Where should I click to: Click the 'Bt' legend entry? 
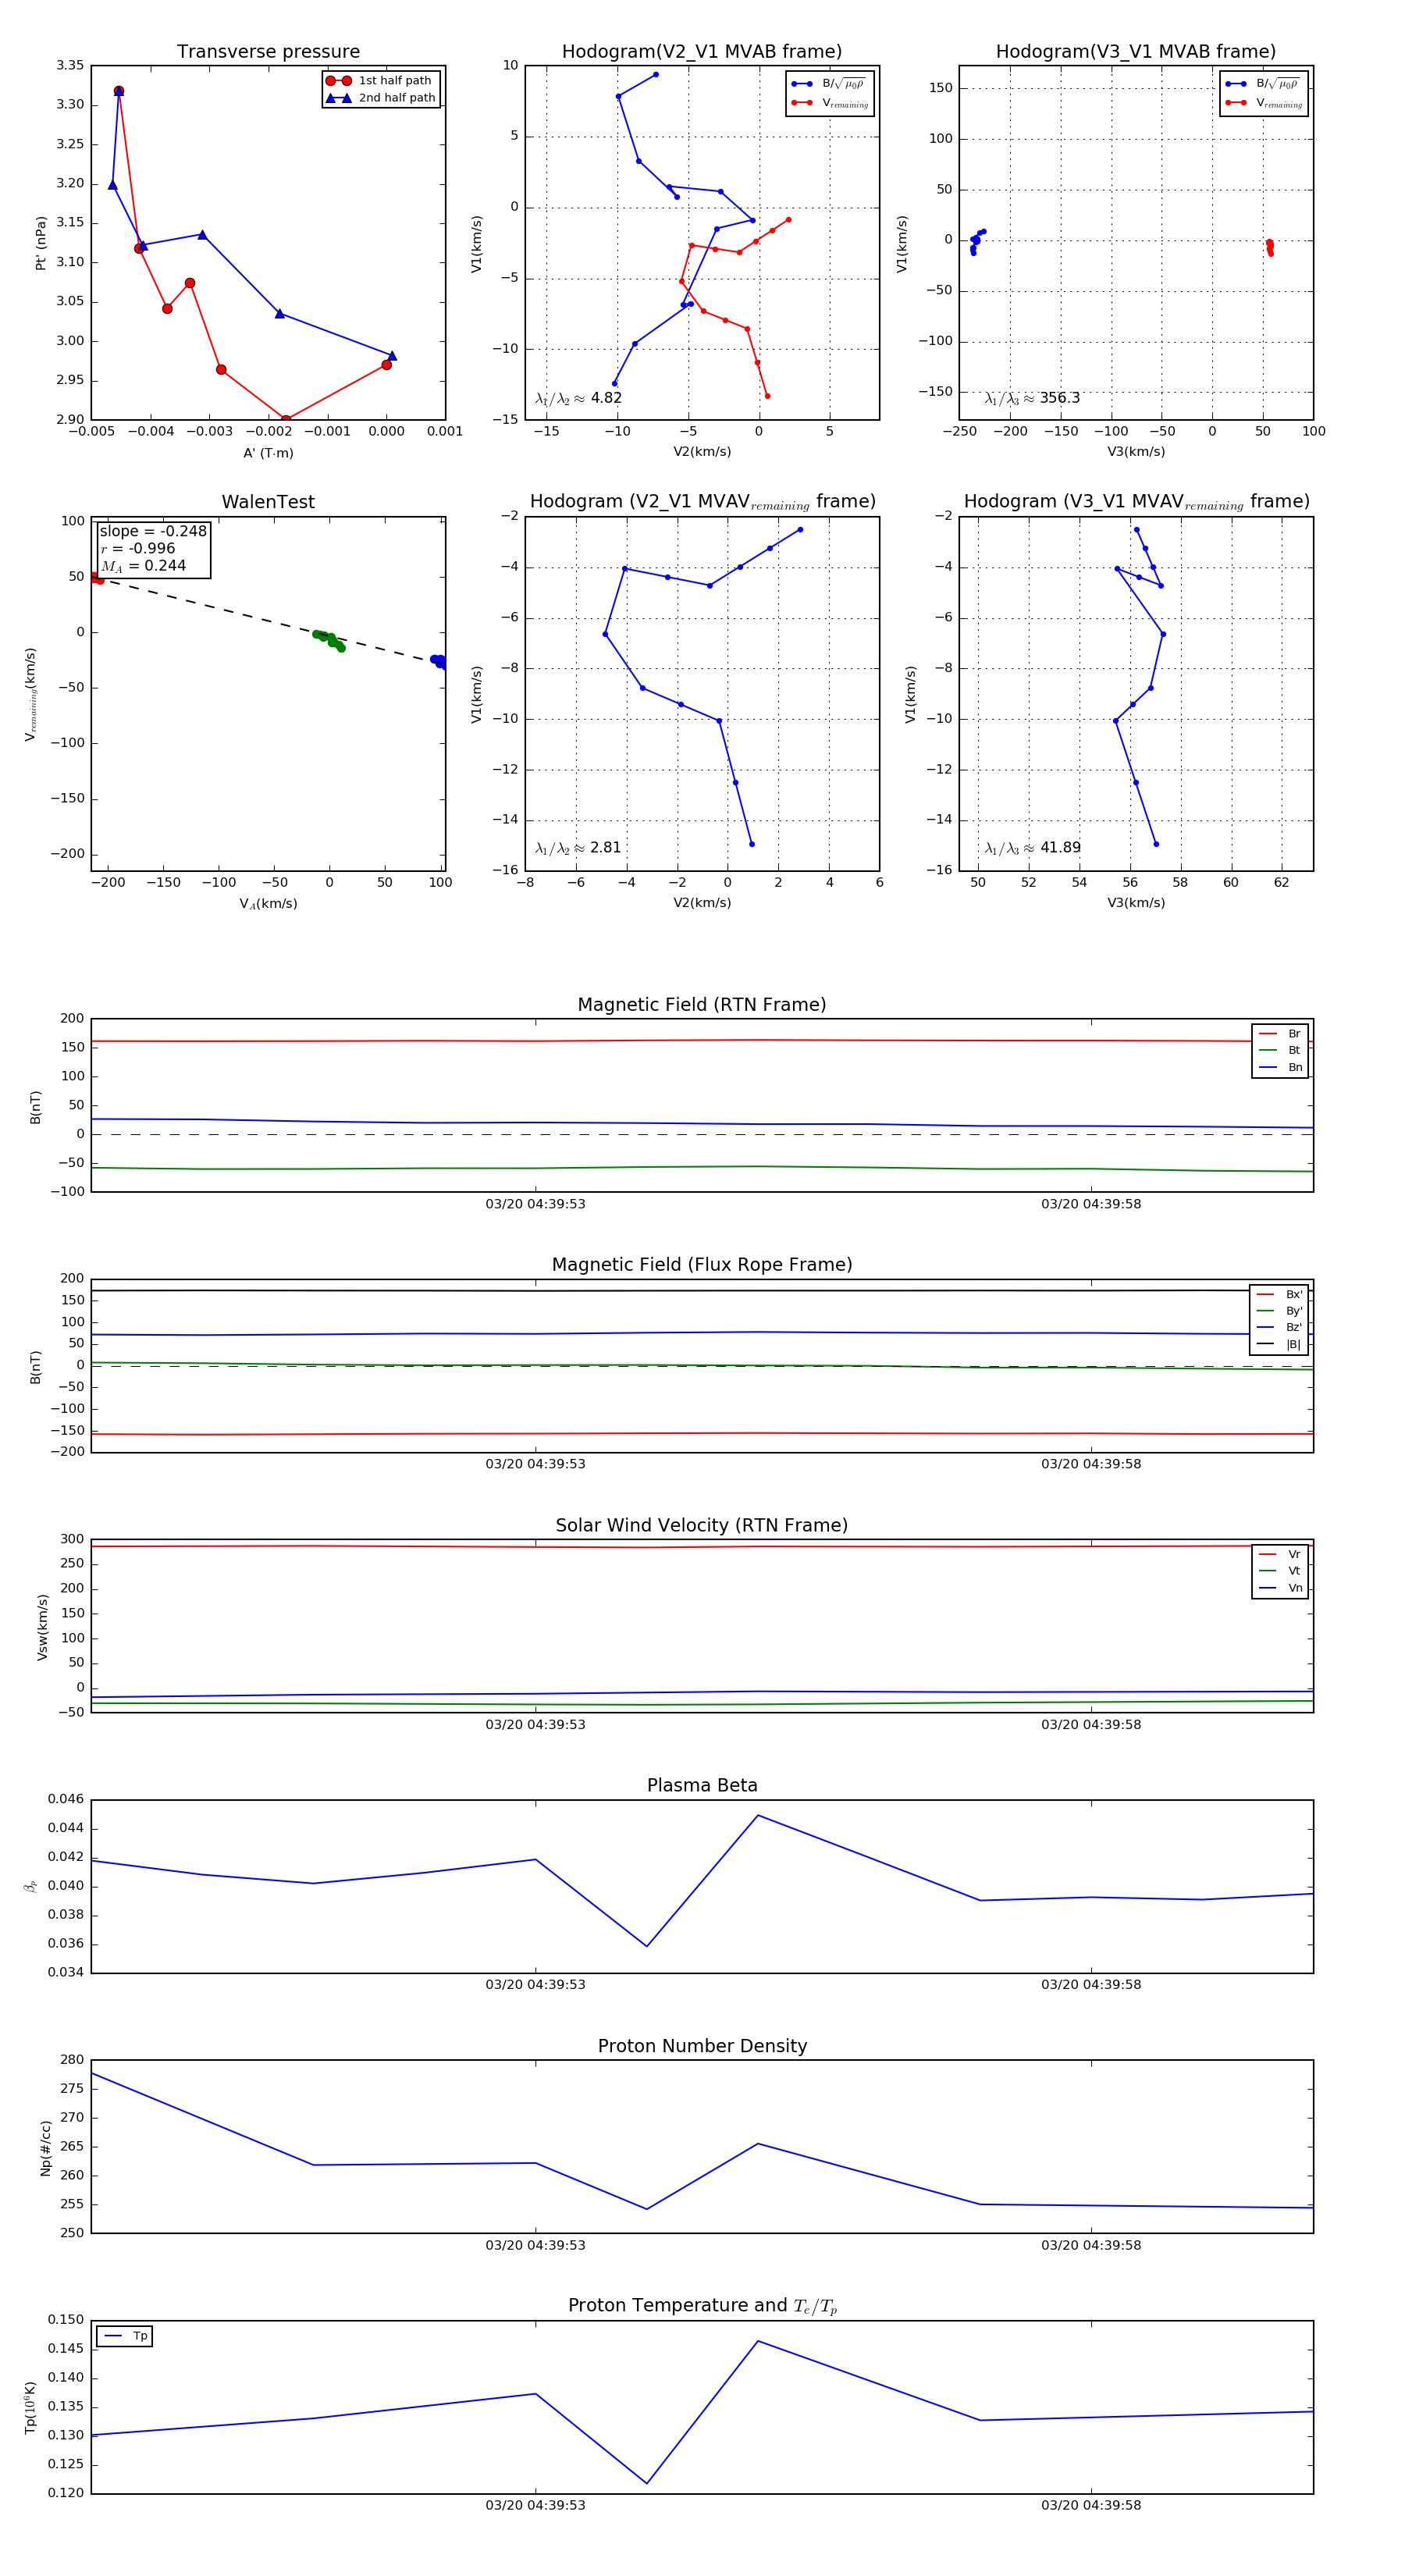(x=1280, y=1051)
